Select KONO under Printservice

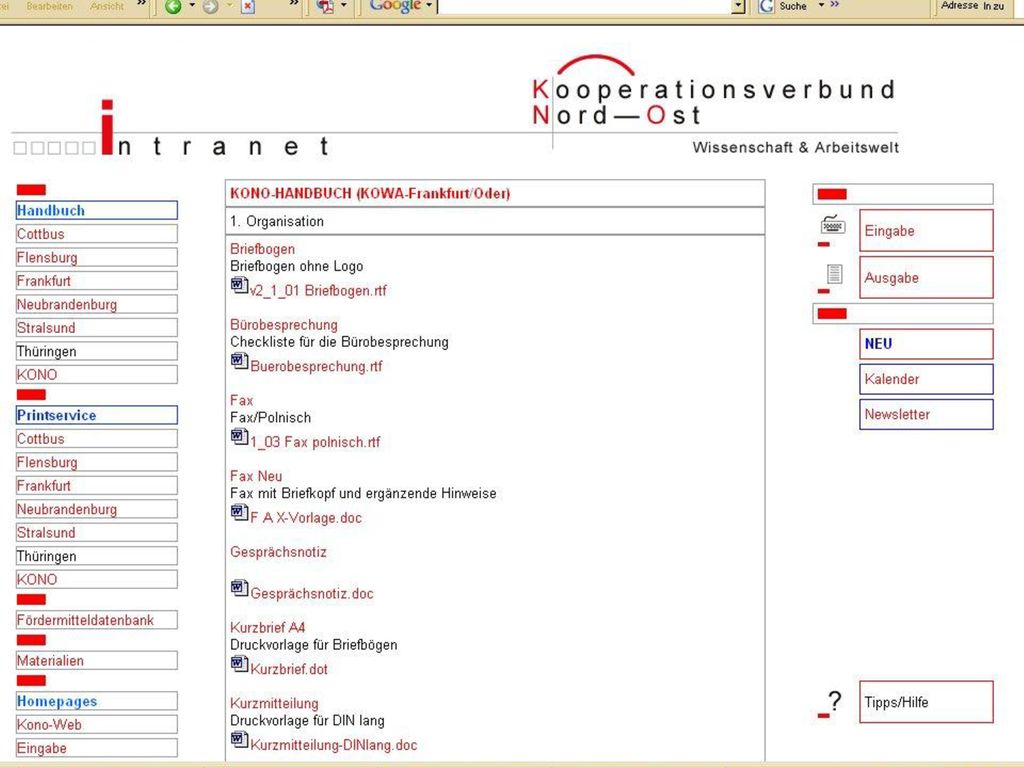pos(97,580)
